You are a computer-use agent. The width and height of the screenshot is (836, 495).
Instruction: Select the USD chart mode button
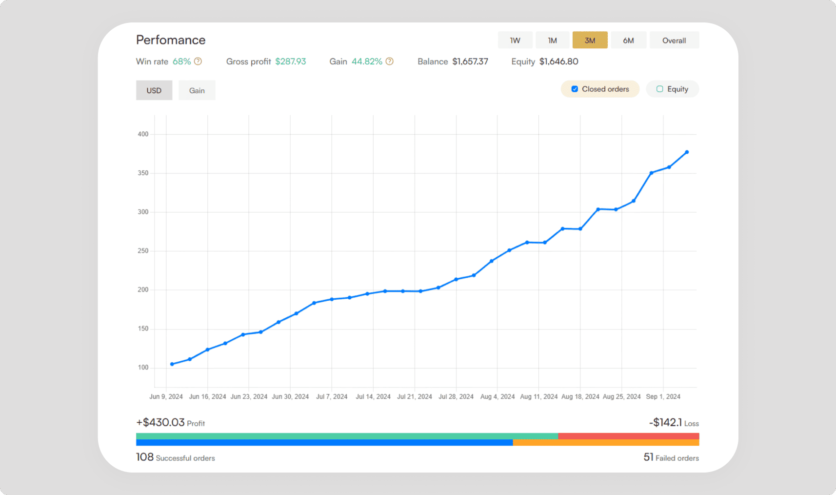pos(154,90)
